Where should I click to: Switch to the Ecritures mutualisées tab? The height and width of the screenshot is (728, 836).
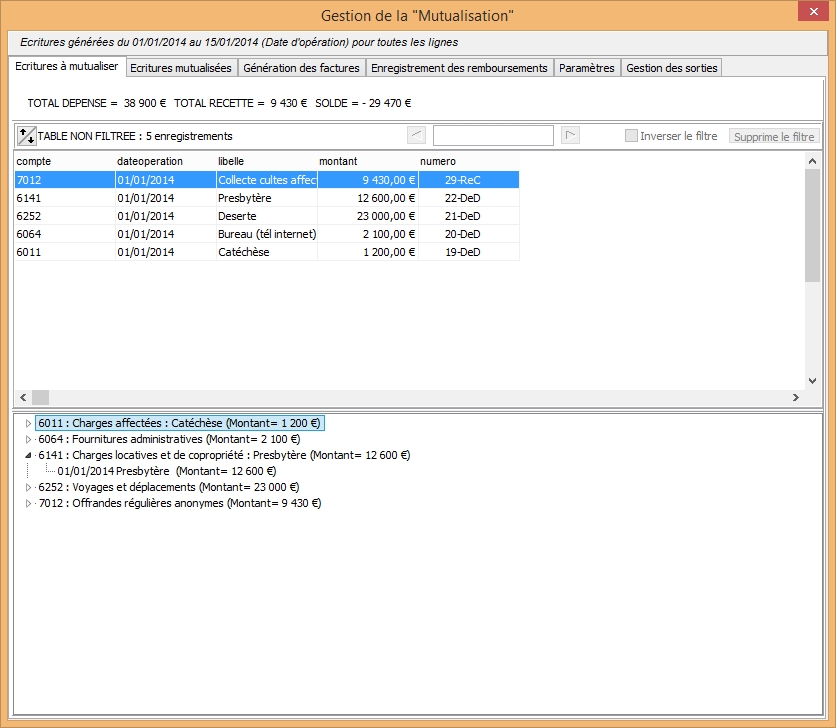click(x=181, y=68)
